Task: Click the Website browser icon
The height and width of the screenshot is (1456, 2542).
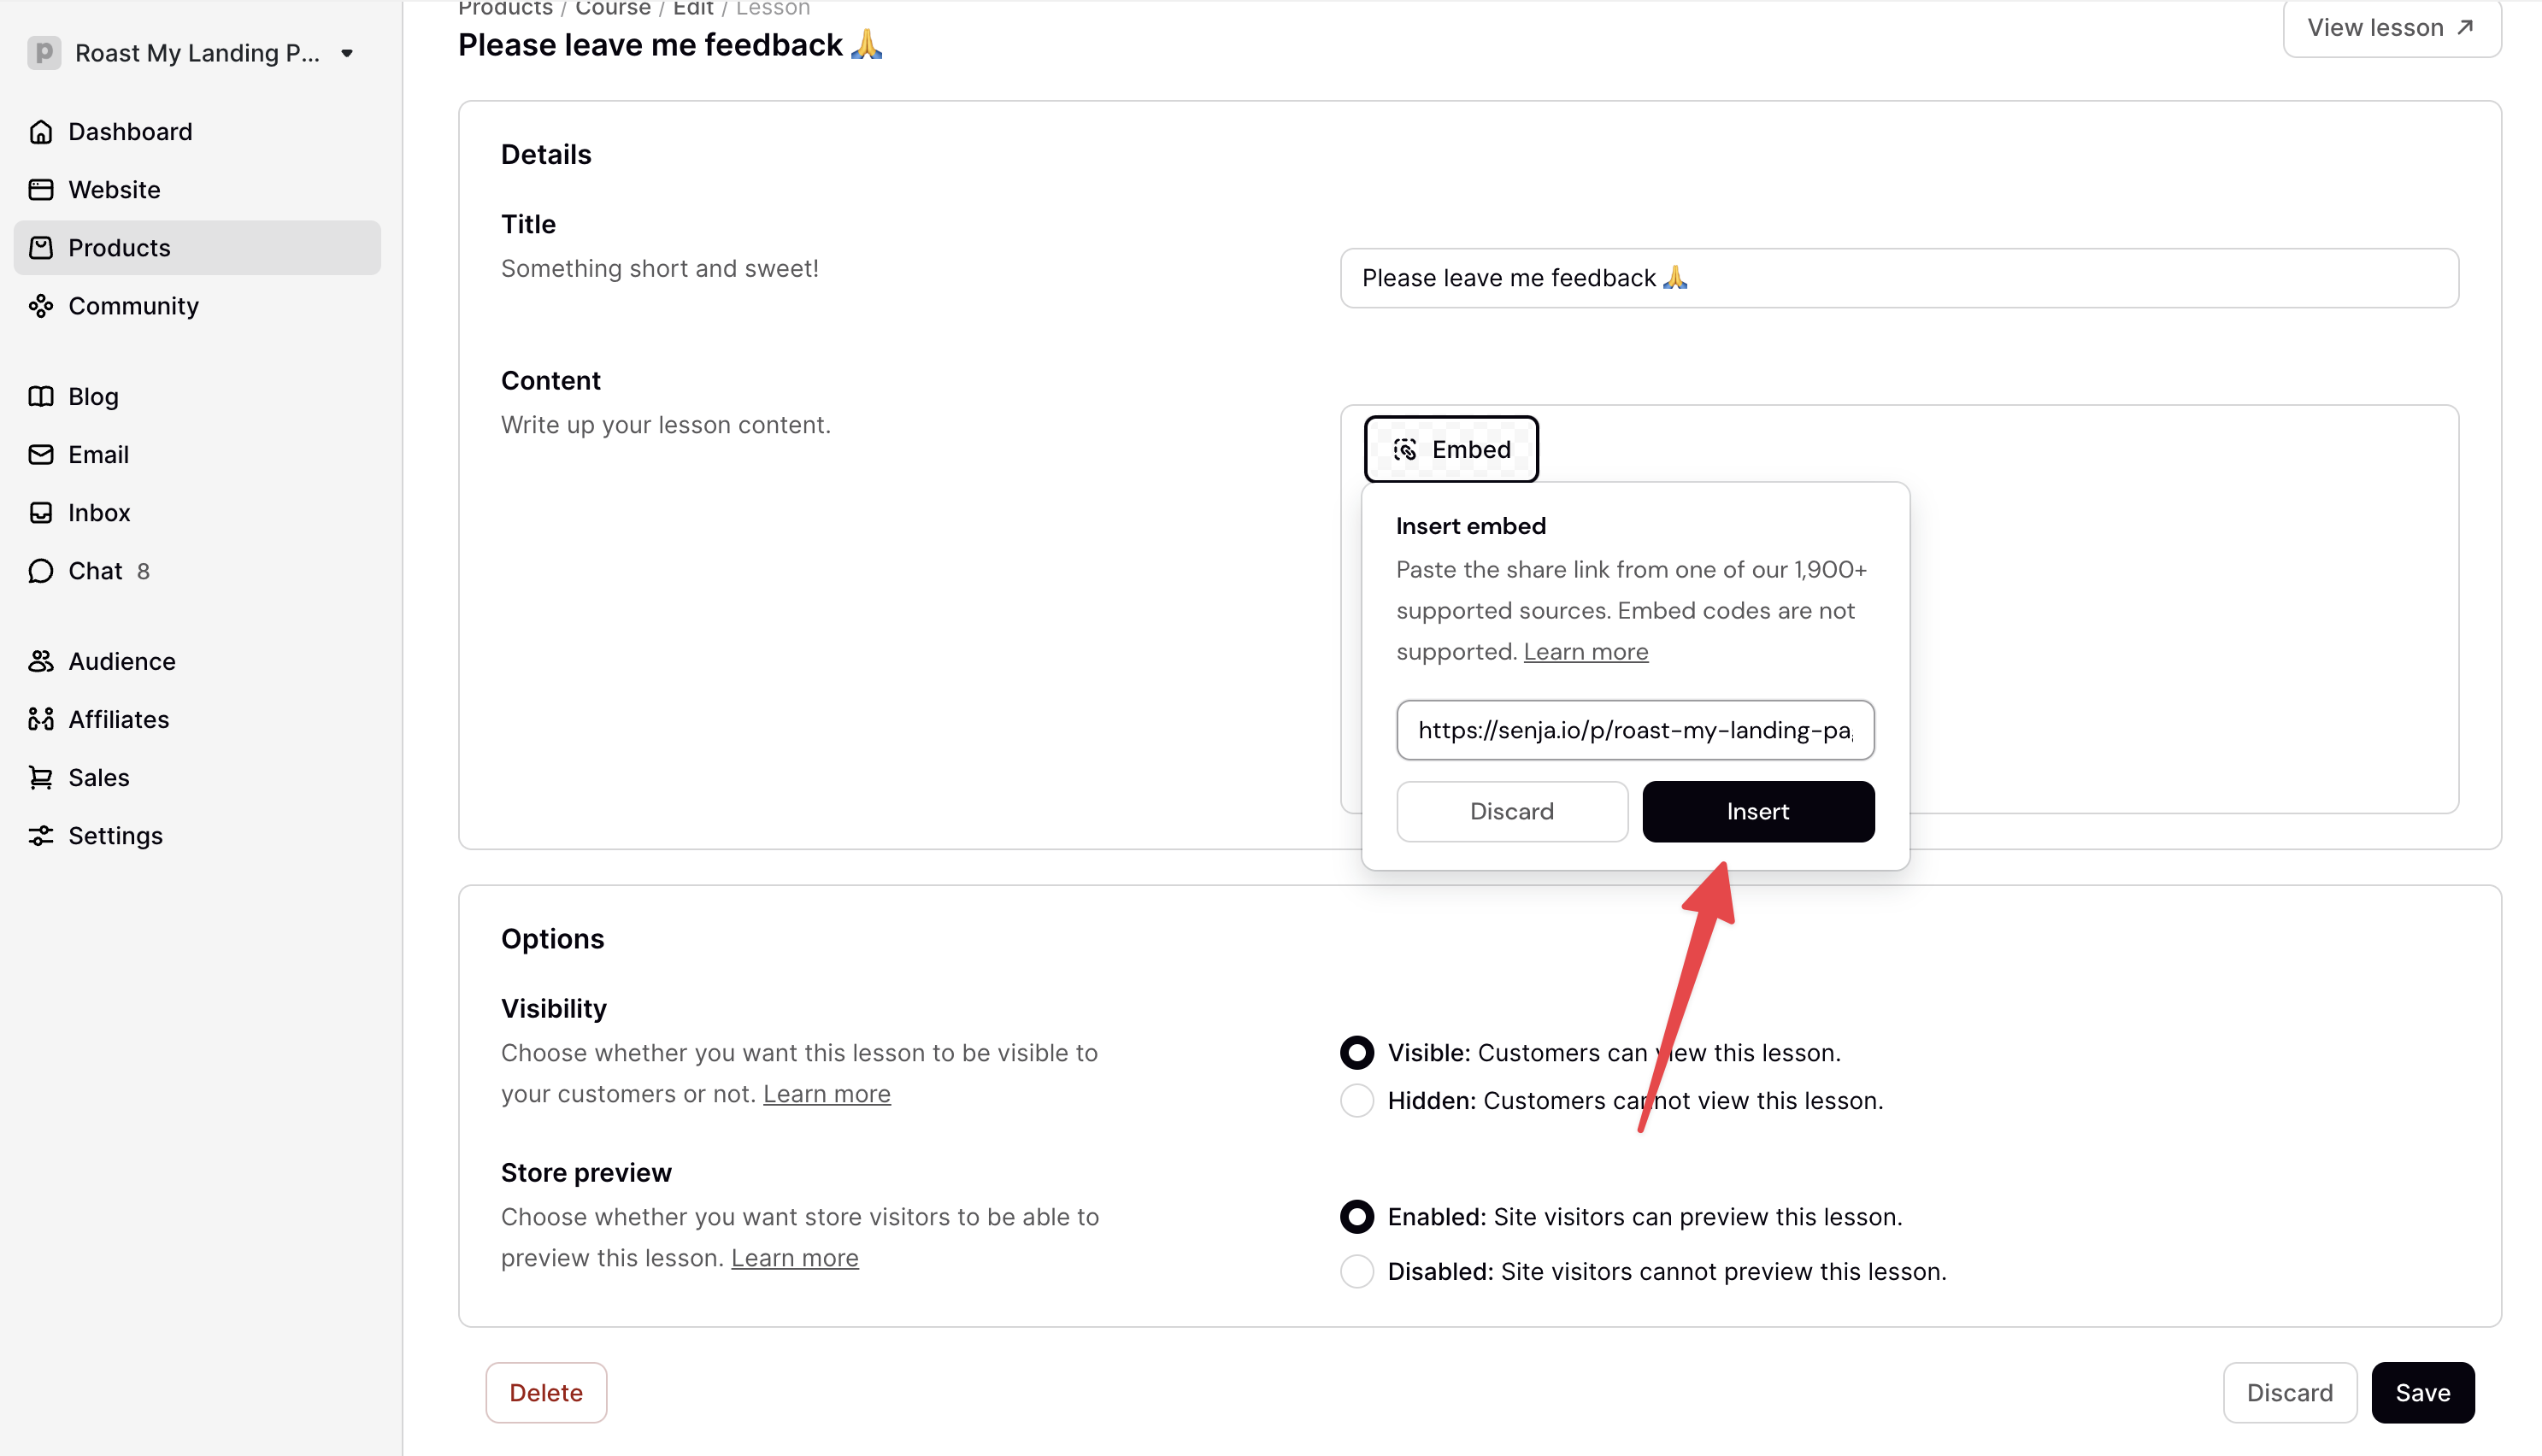Action: [41, 190]
